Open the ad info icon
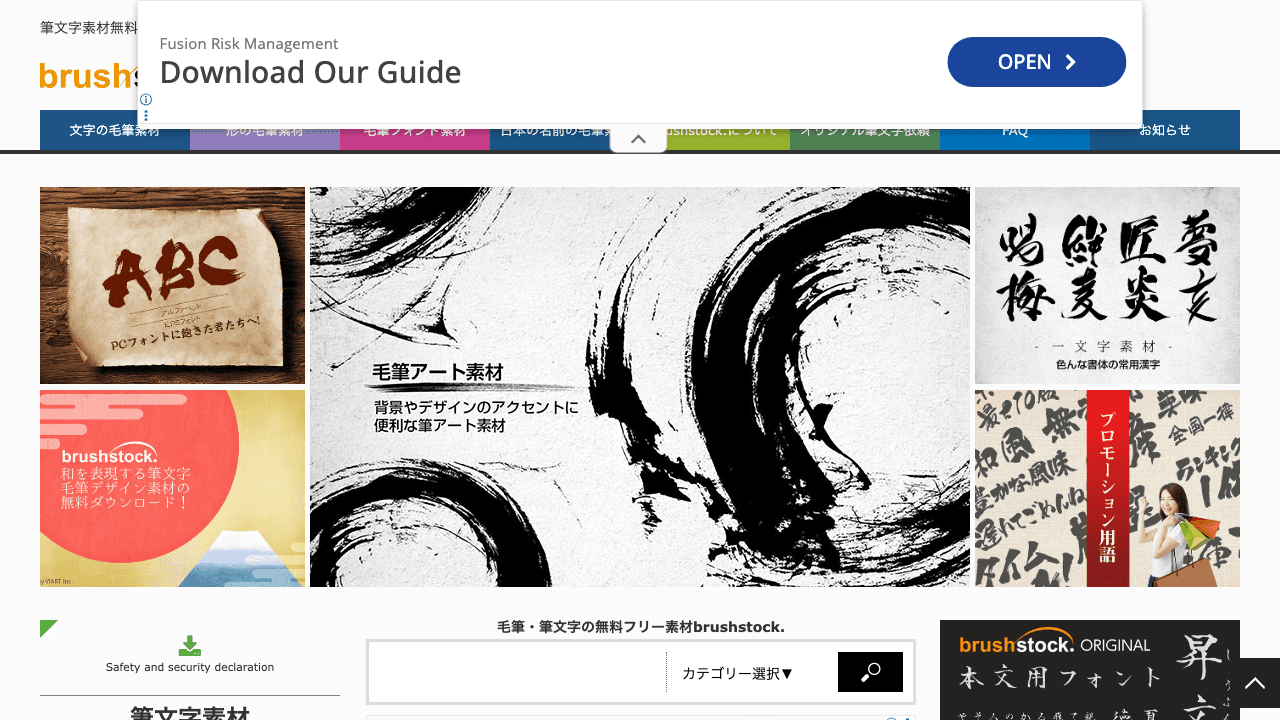The height and width of the screenshot is (720, 1280). (x=146, y=100)
